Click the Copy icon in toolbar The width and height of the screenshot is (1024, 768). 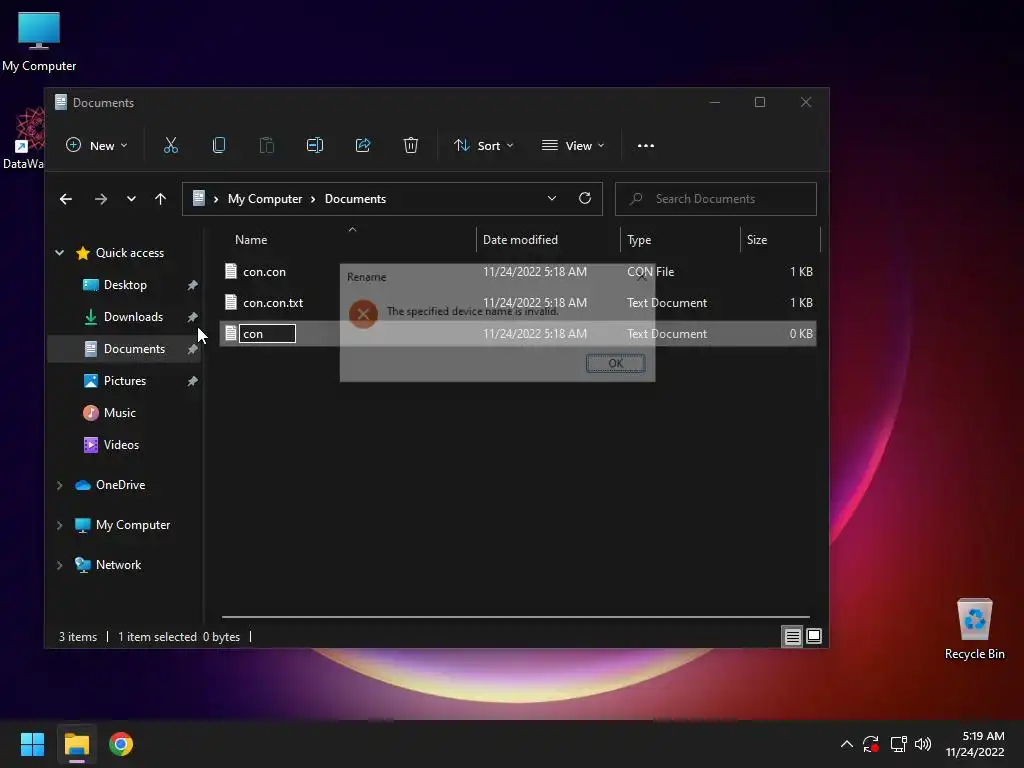click(219, 145)
